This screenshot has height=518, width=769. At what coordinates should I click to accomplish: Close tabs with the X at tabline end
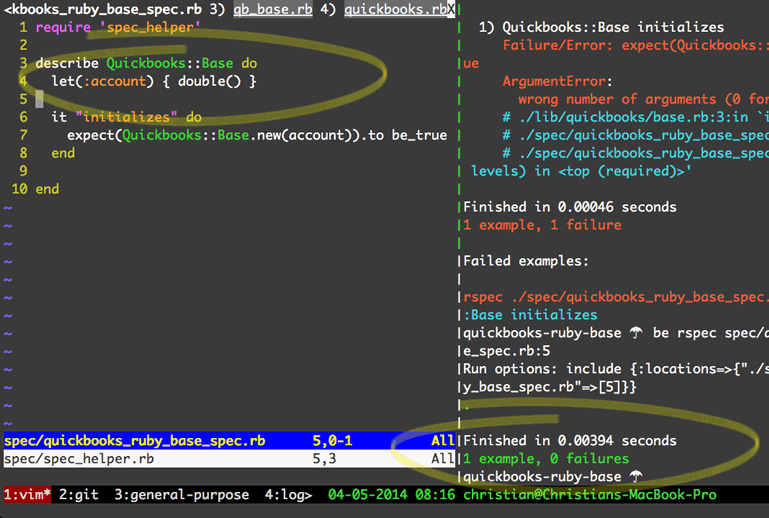(x=451, y=9)
